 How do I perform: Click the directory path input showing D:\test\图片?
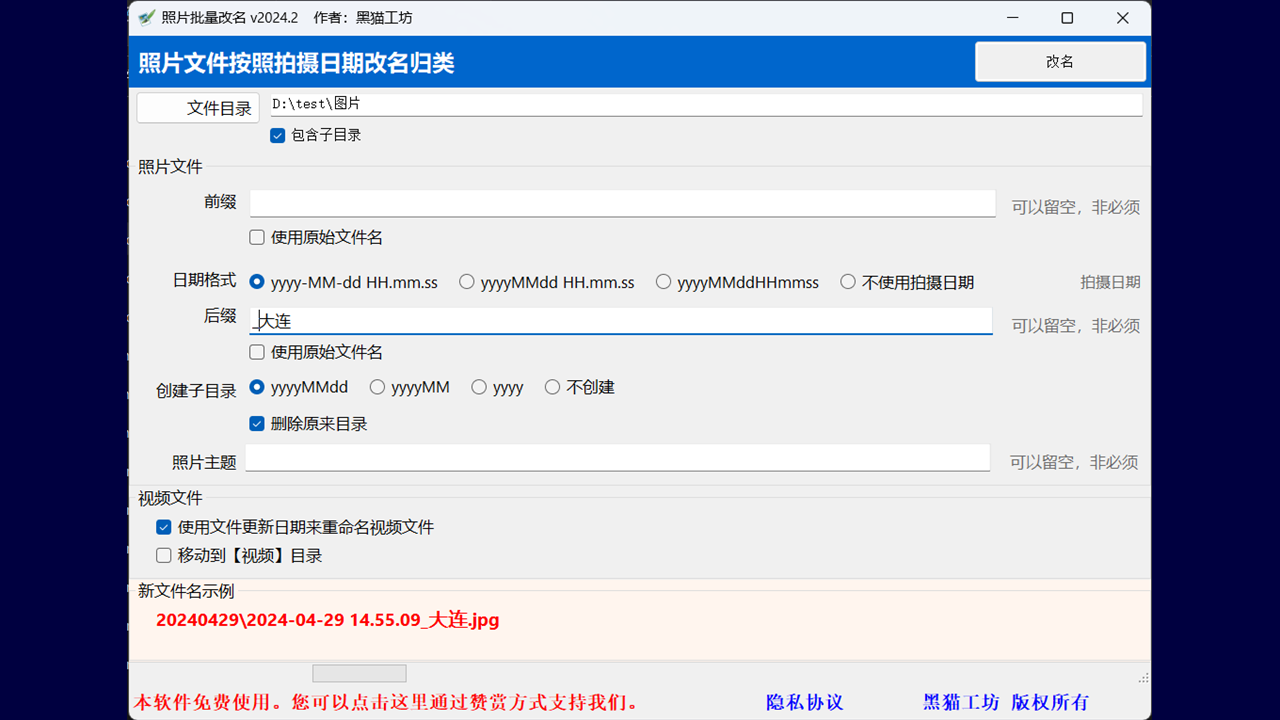(x=700, y=103)
